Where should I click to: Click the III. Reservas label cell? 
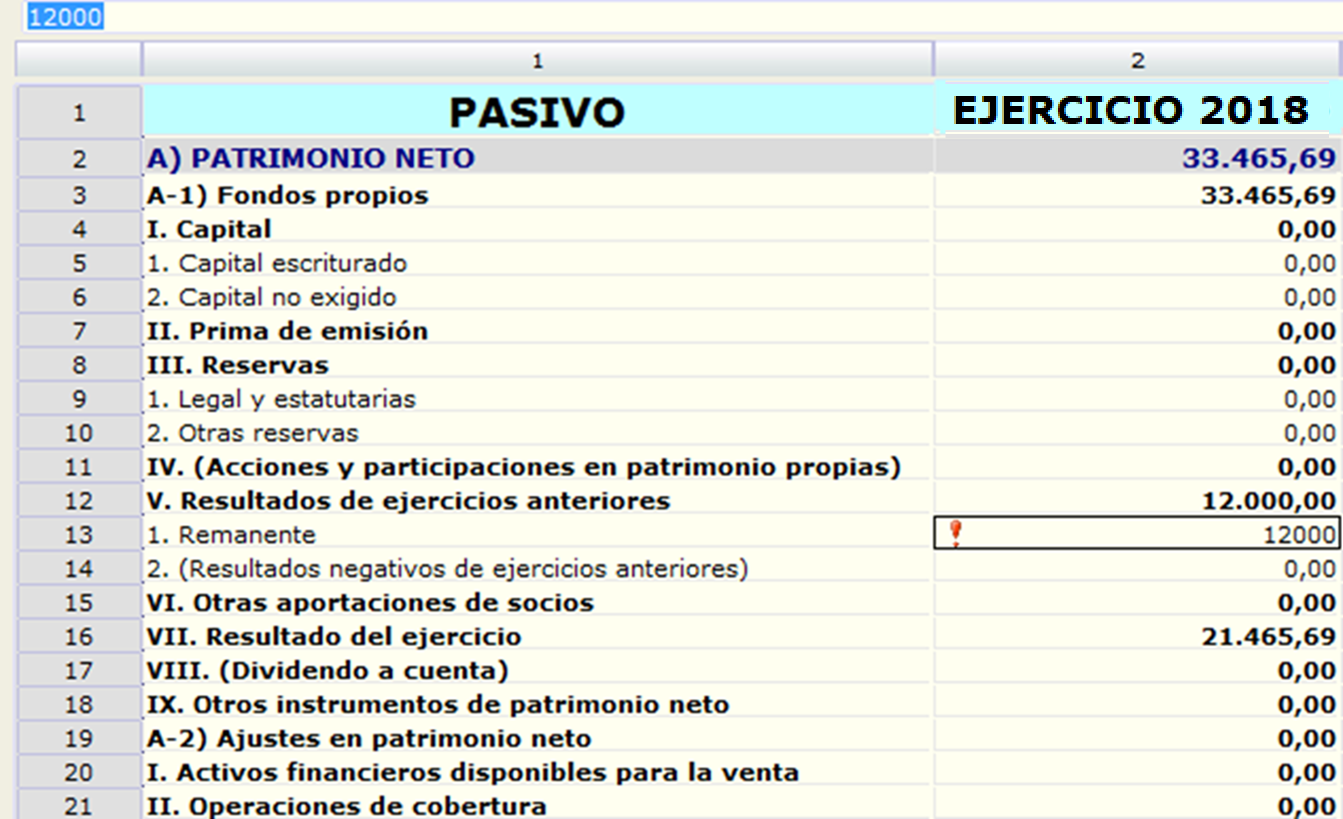click(x=538, y=365)
